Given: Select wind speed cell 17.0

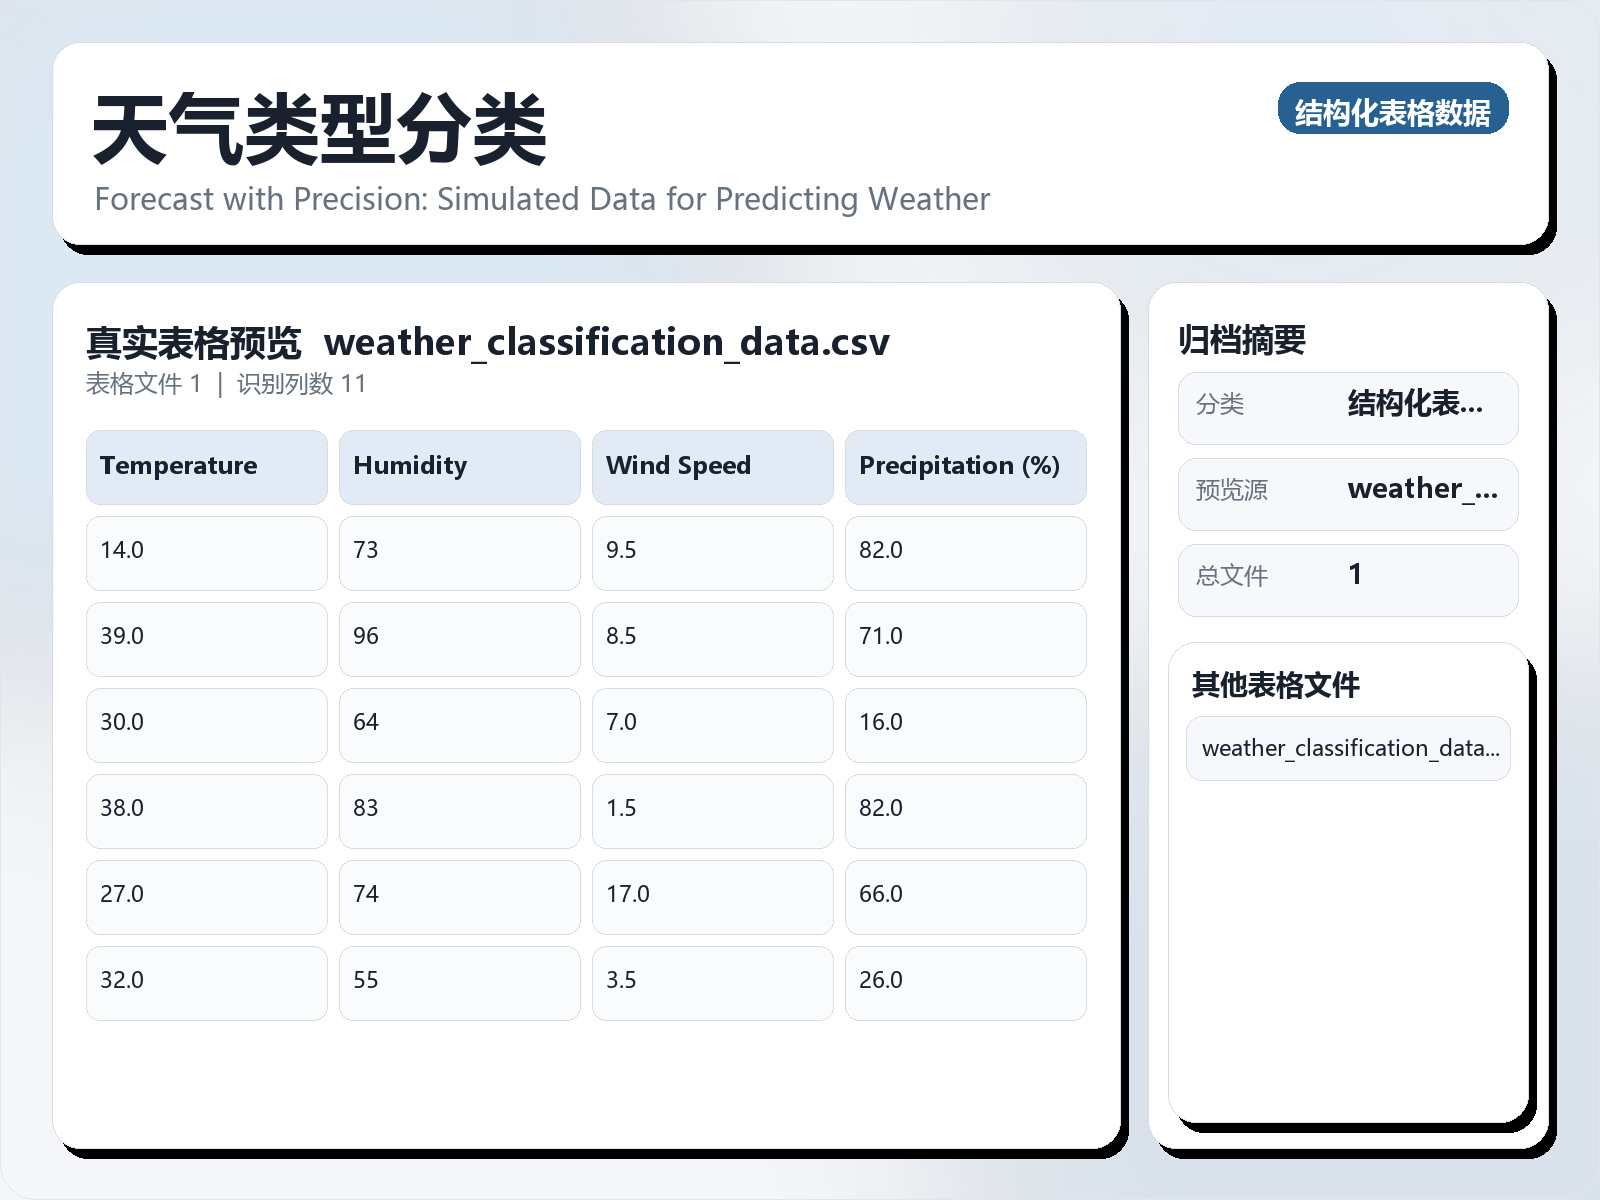Looking at the screenshot, I should [712, 896].
